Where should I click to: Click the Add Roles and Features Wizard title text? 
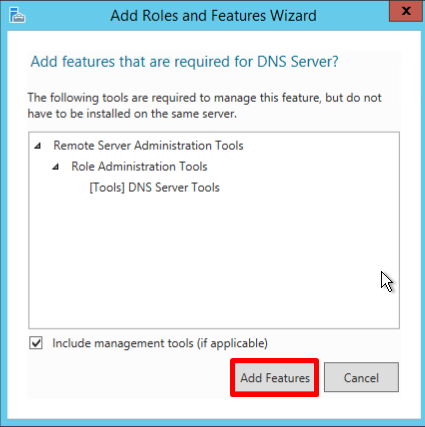pos(213,16)
